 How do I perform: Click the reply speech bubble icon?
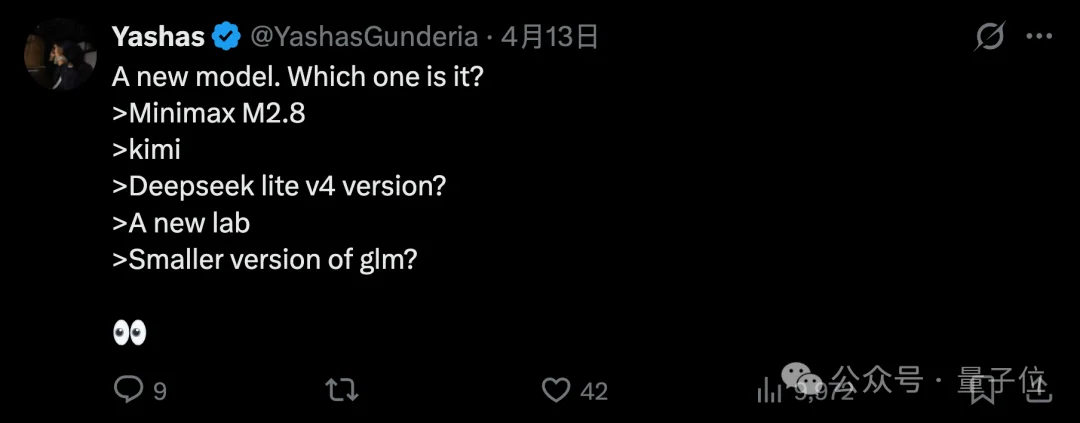pos(128,389)
